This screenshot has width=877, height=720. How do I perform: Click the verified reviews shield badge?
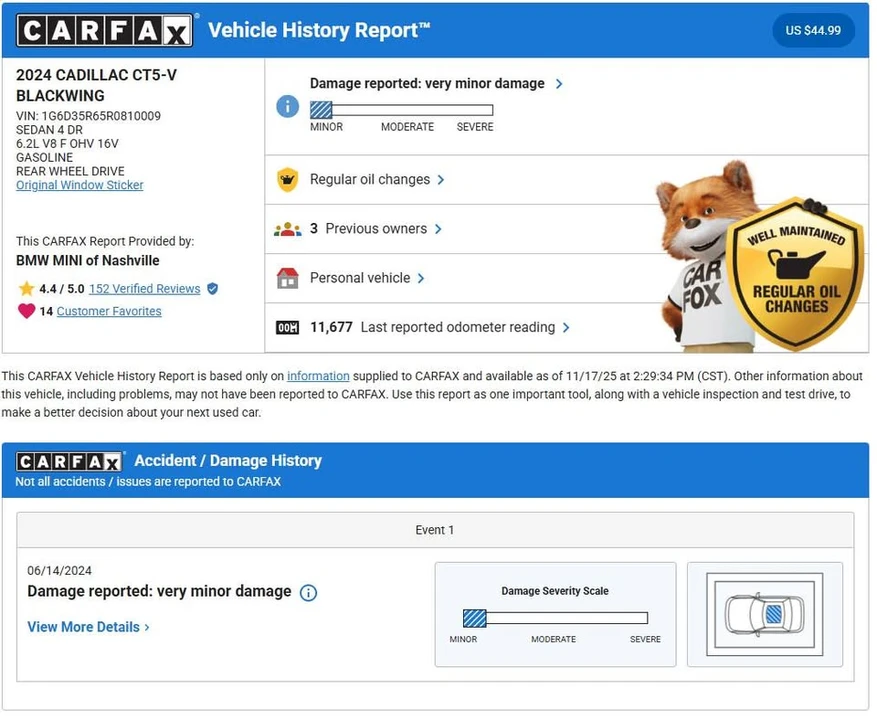click(x=213, y=290)
